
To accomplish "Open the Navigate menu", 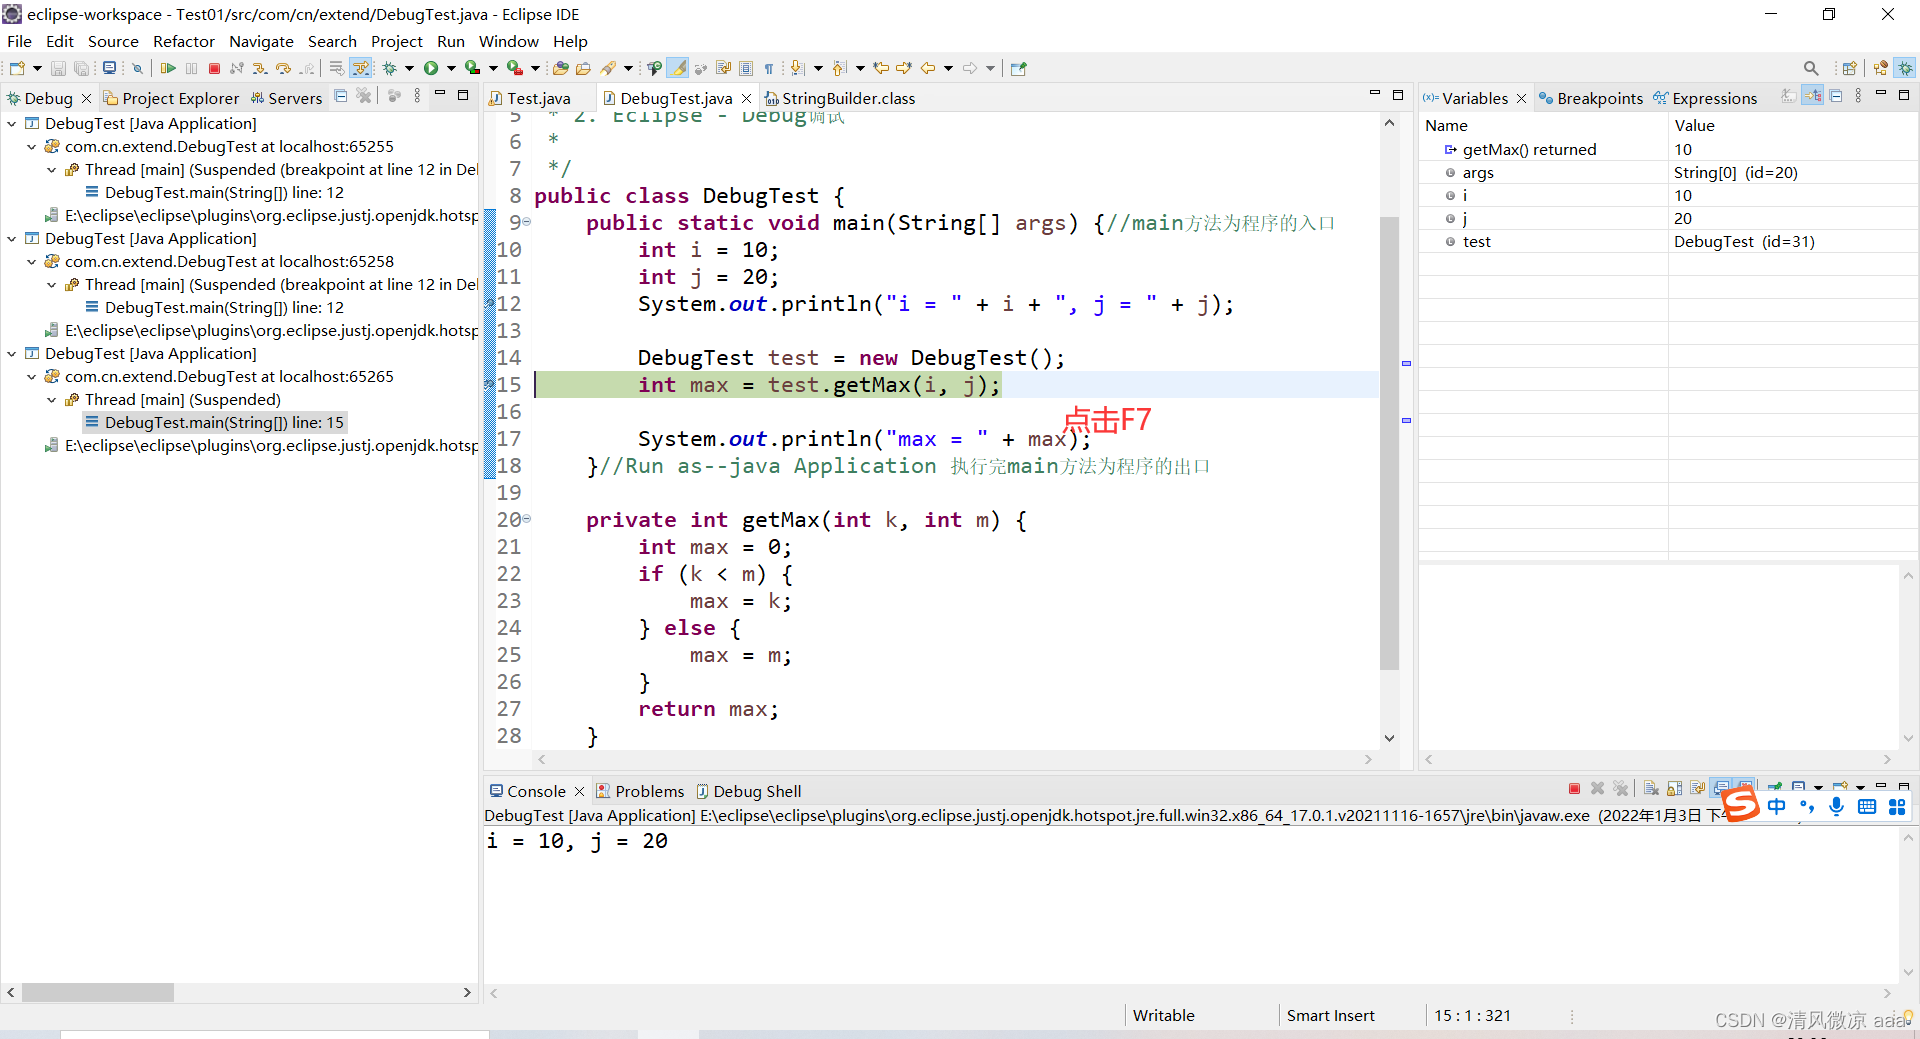I will point(261,41).
